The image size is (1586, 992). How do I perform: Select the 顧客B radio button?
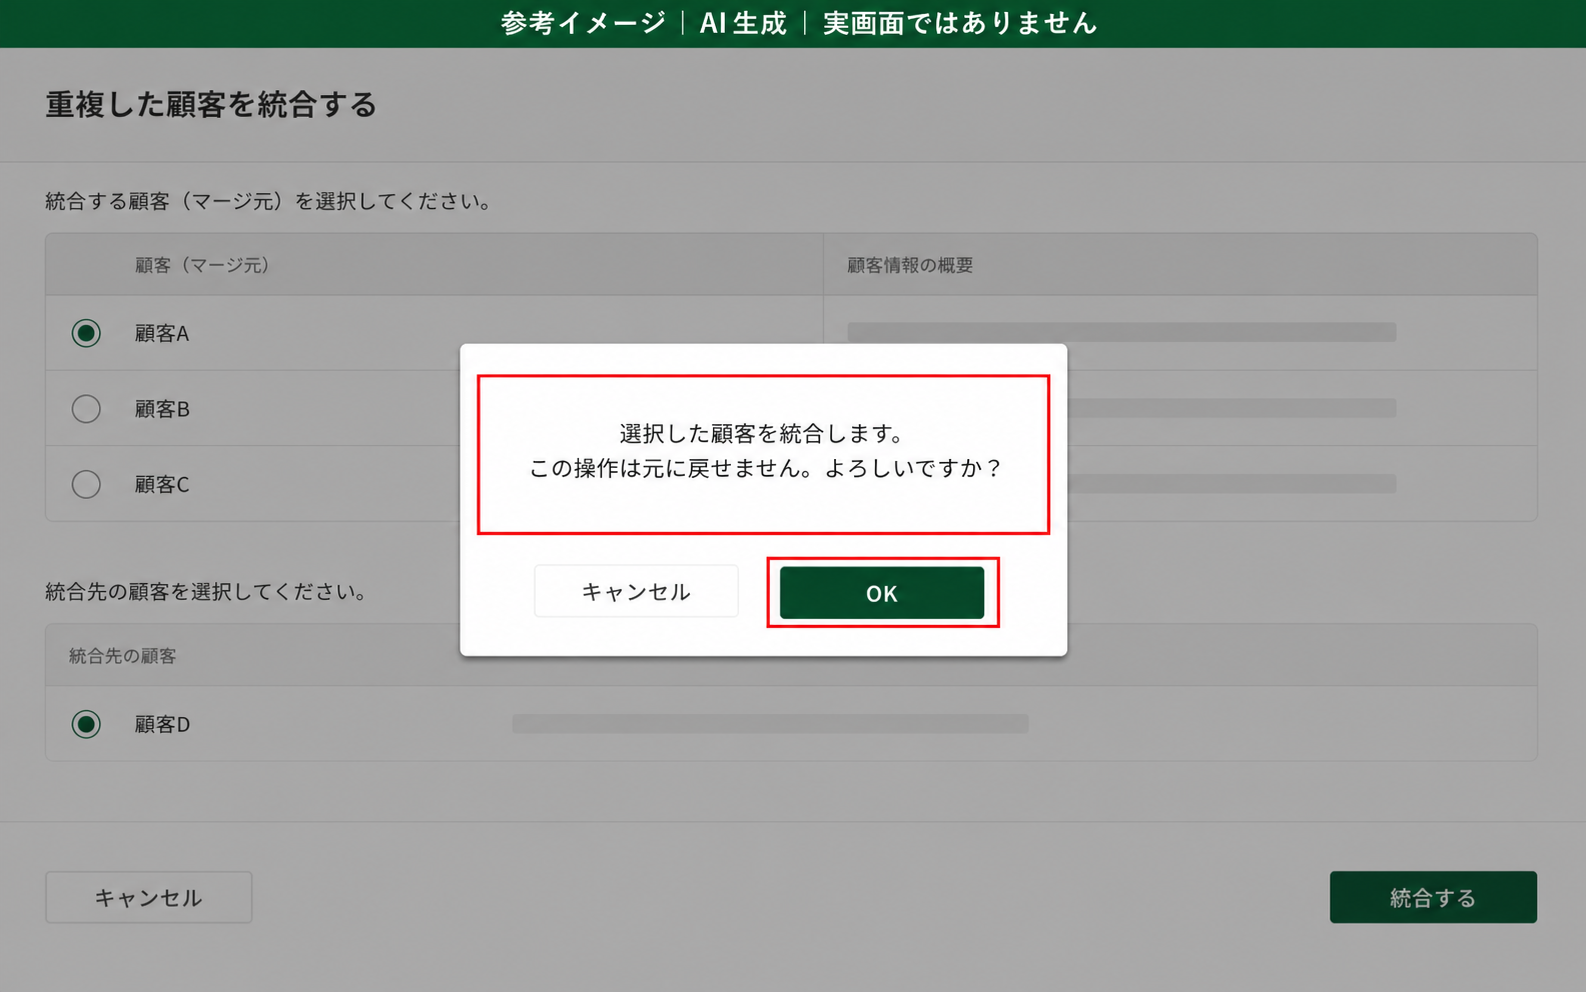coord(86,409)
